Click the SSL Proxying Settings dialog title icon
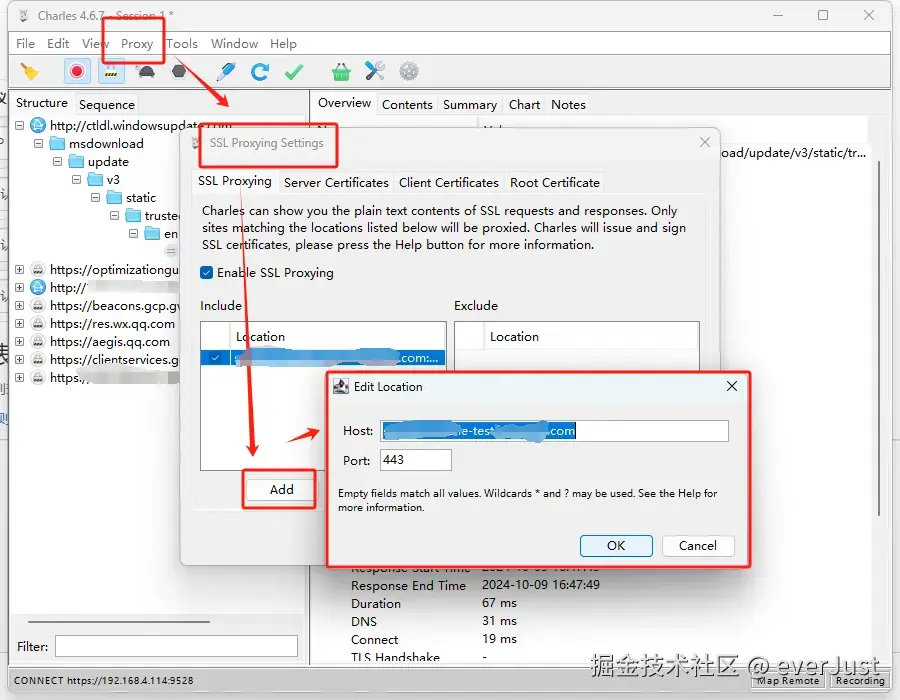 click(x=196, y=143)
